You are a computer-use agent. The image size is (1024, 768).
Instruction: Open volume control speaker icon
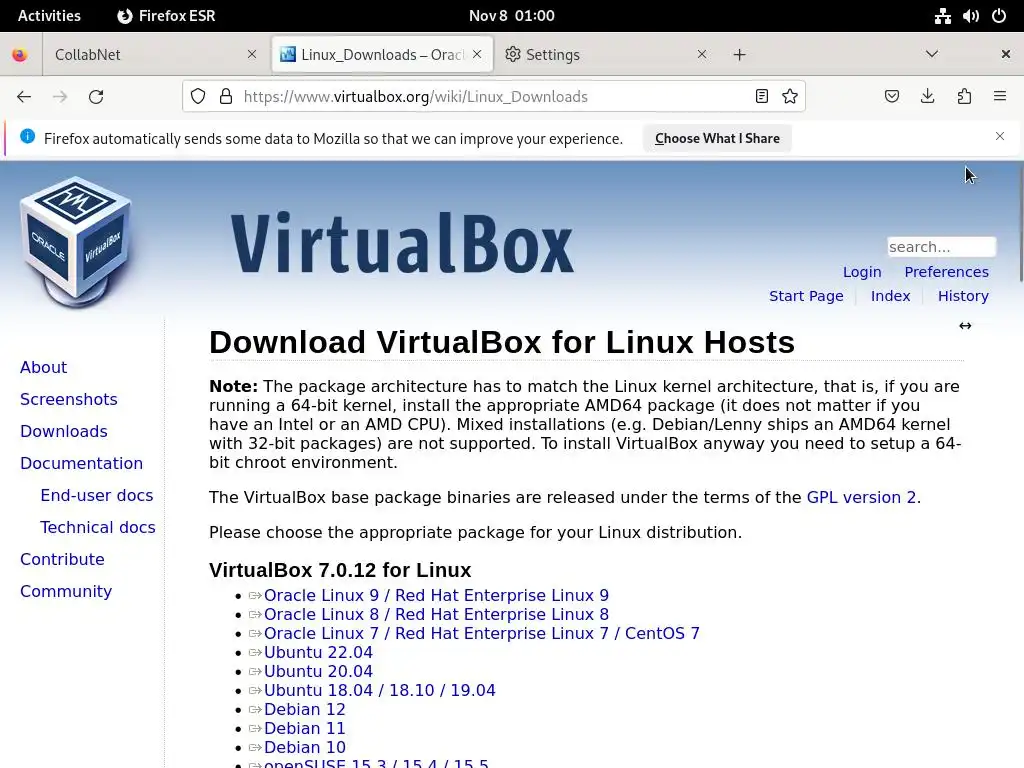(970, 16)
